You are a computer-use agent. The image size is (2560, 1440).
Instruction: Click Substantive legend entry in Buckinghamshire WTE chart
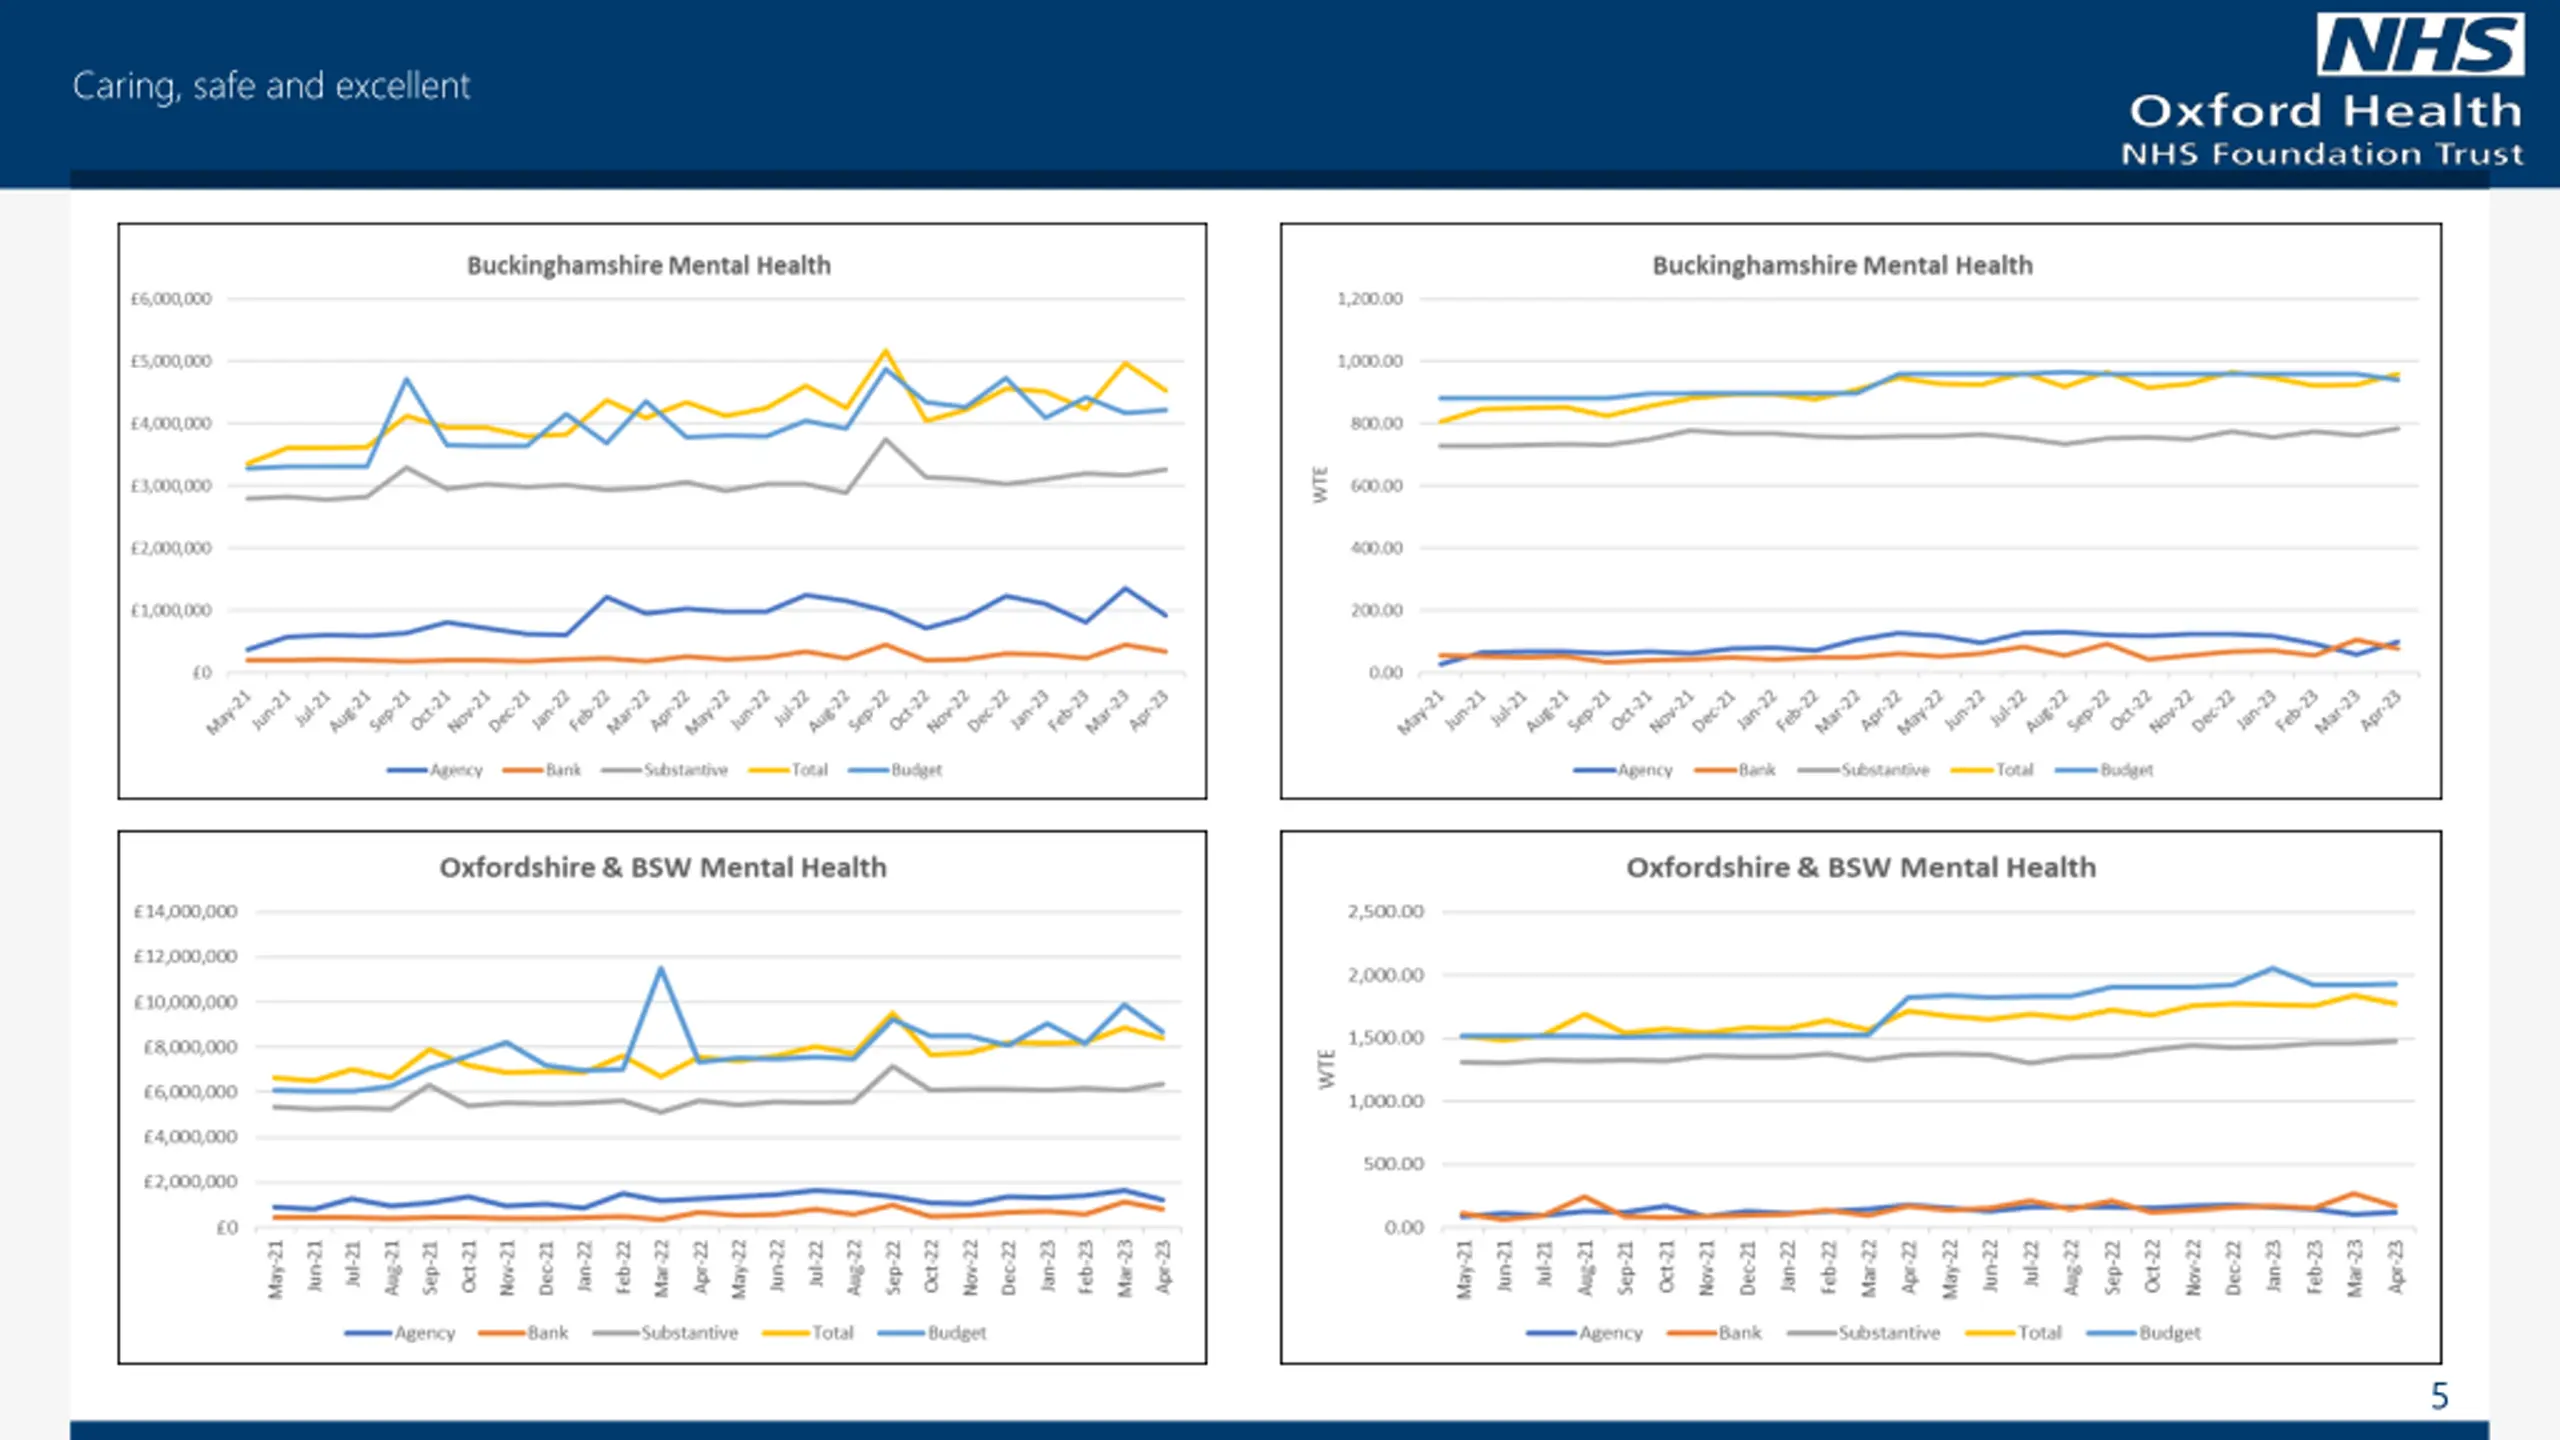point(1863,769)
